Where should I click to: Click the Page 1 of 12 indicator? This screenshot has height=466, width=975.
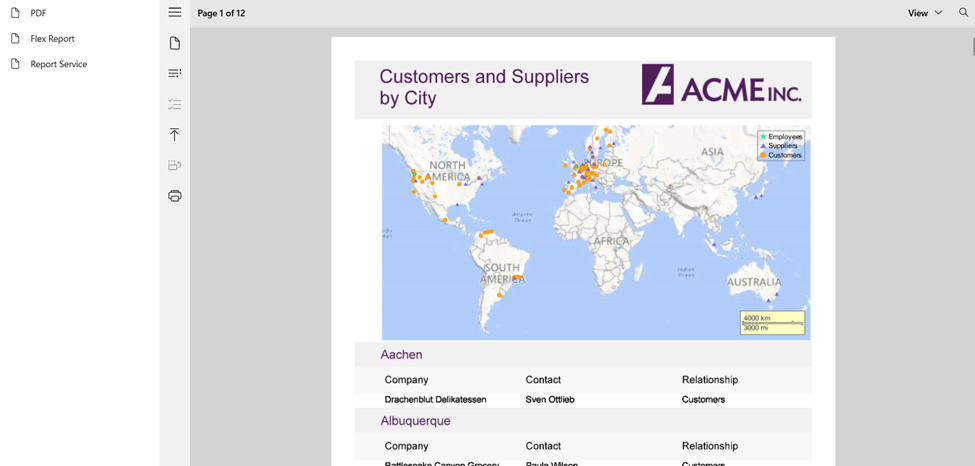[x=221, y=13]
